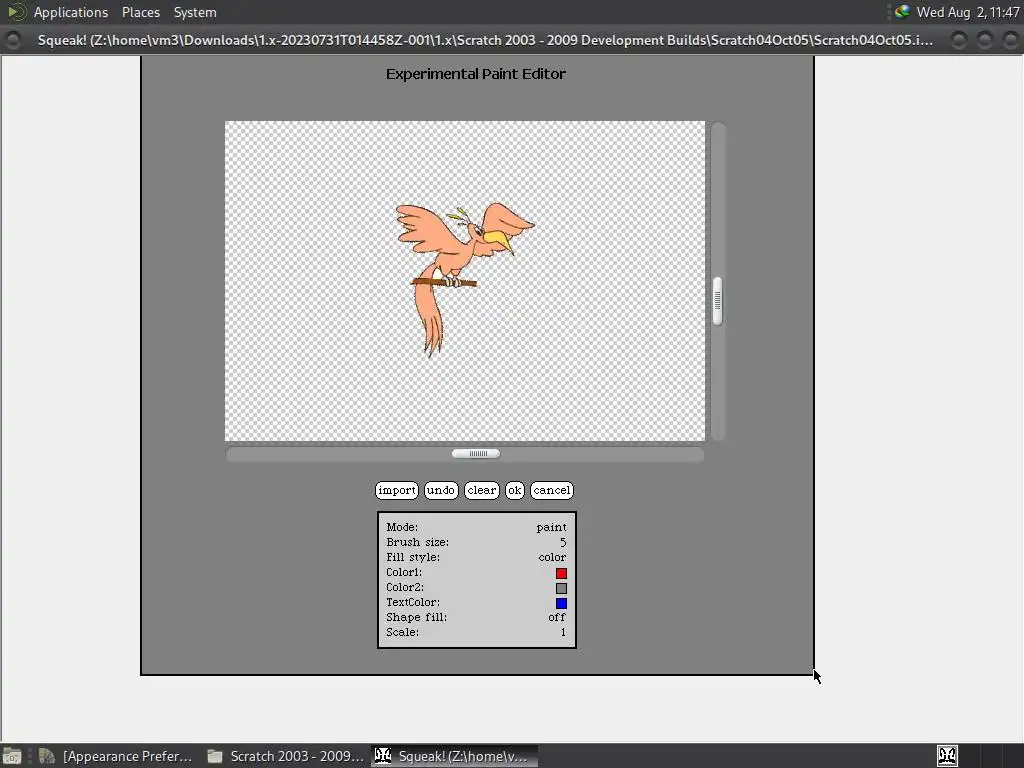Click the 'Mode:' label
The image size is (1024, 768).
[x=402, y=527]
